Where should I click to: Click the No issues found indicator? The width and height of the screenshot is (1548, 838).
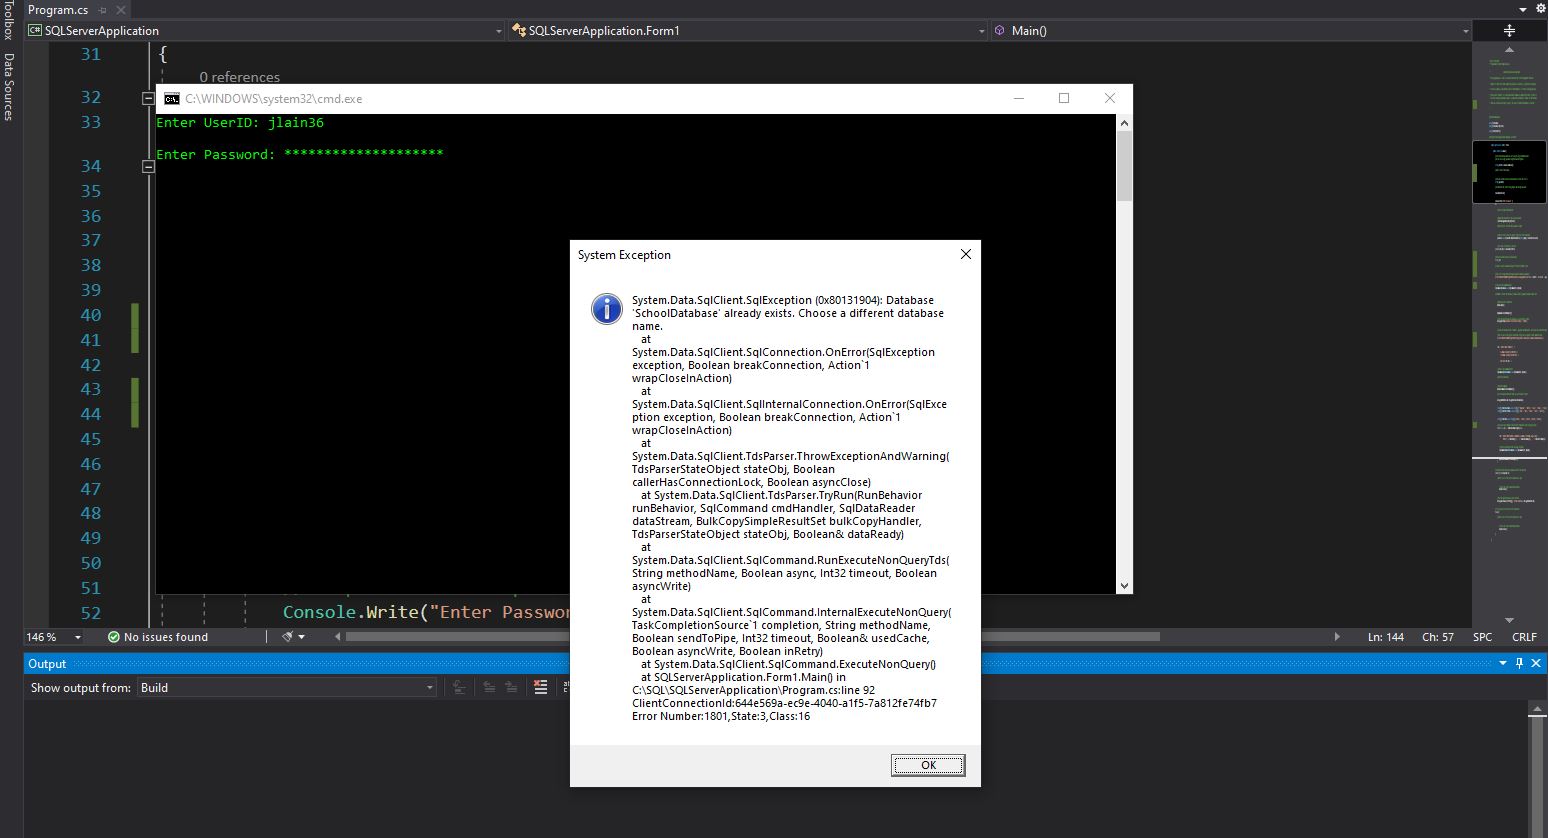(157, 637)
